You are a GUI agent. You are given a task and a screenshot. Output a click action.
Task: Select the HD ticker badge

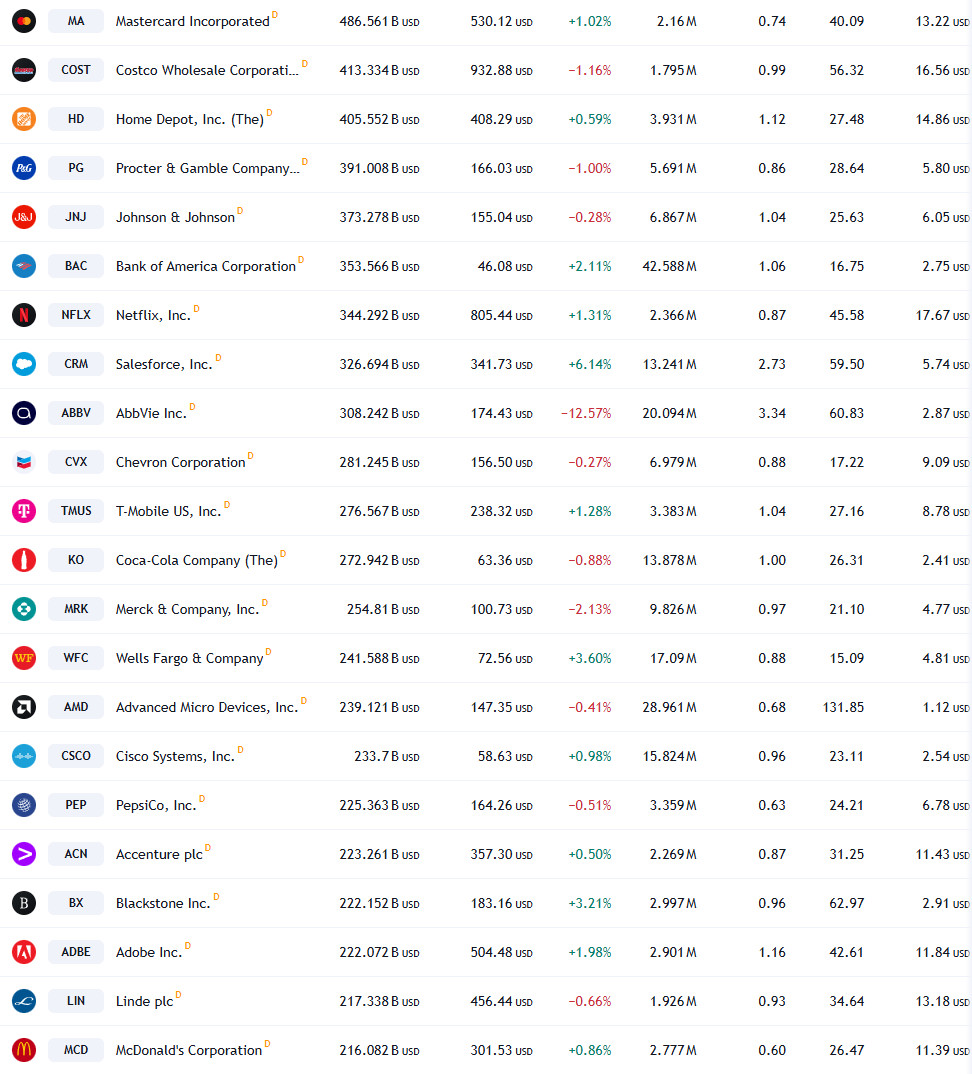point(76,119)
